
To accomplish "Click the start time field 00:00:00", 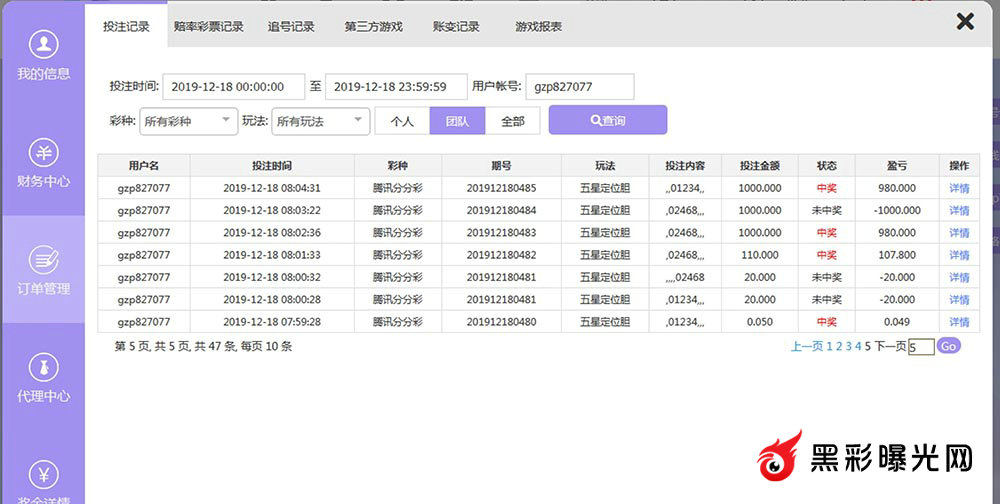I will point(233,87).
